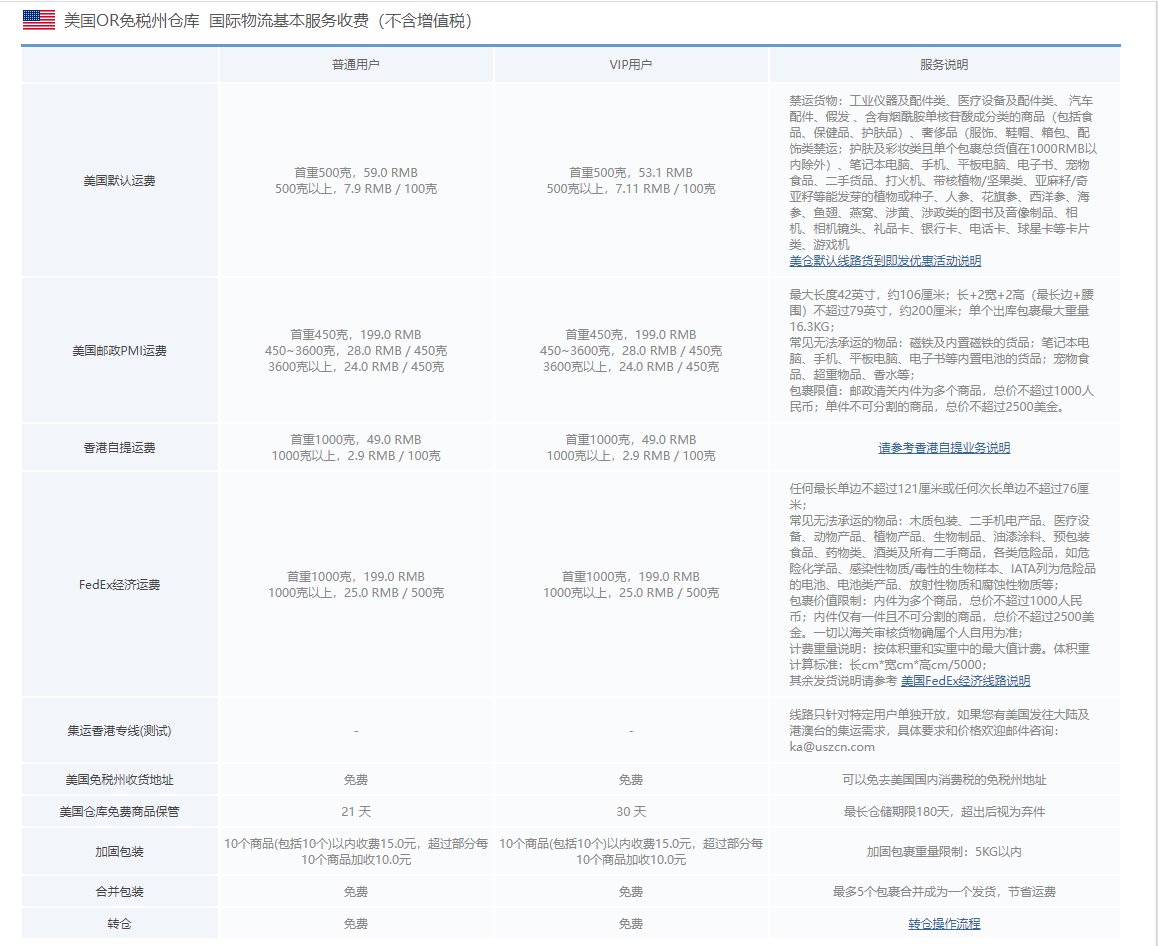Click the 香港自提运费 row label

pos(119,447)
